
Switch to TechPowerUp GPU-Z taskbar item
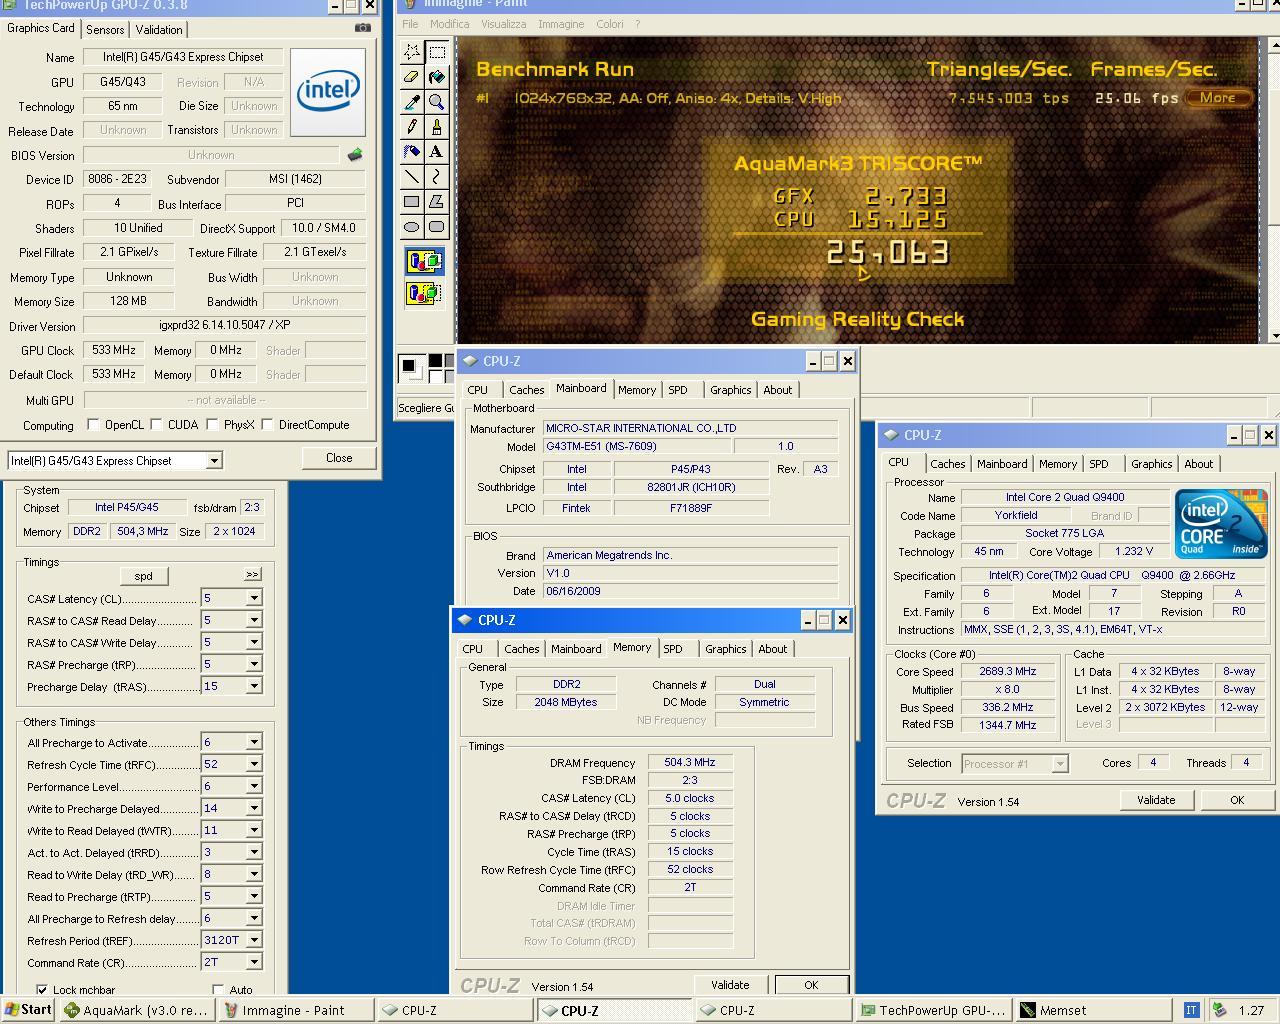934,1010
